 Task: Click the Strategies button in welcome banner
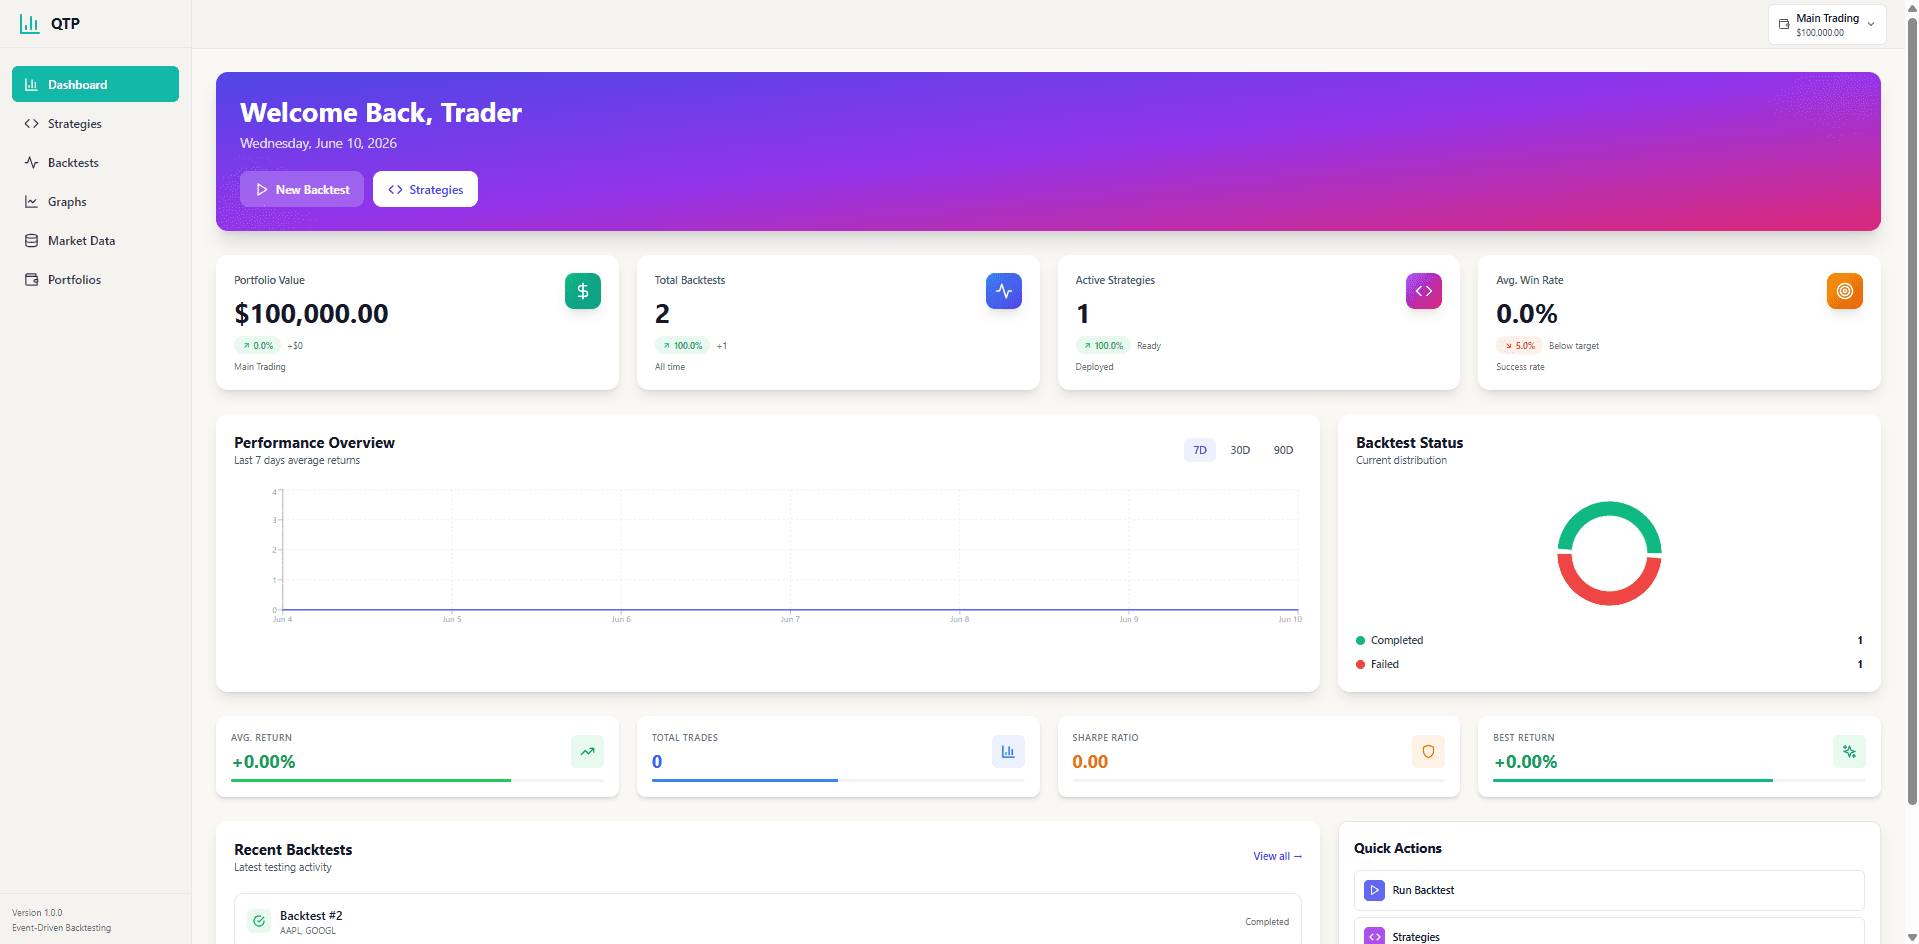coord(425,189)
